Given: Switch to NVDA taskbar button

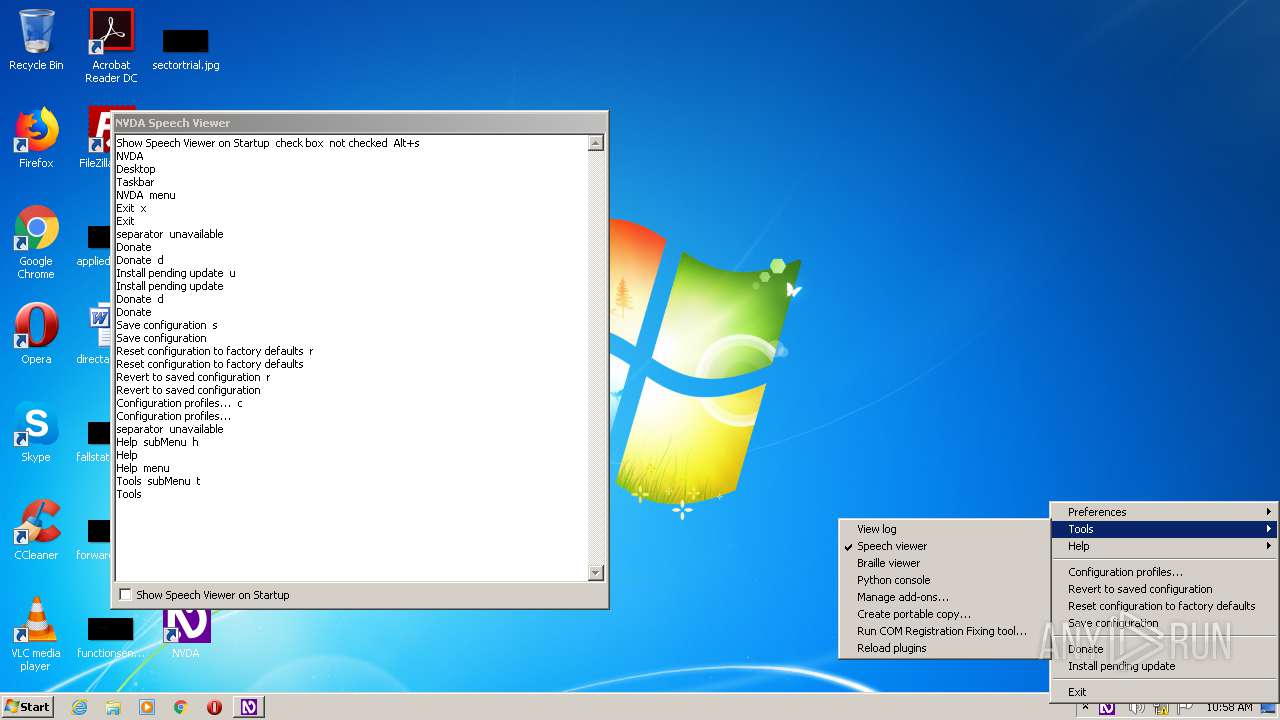Looking at the screenshot, I should [x=249, y=707].
